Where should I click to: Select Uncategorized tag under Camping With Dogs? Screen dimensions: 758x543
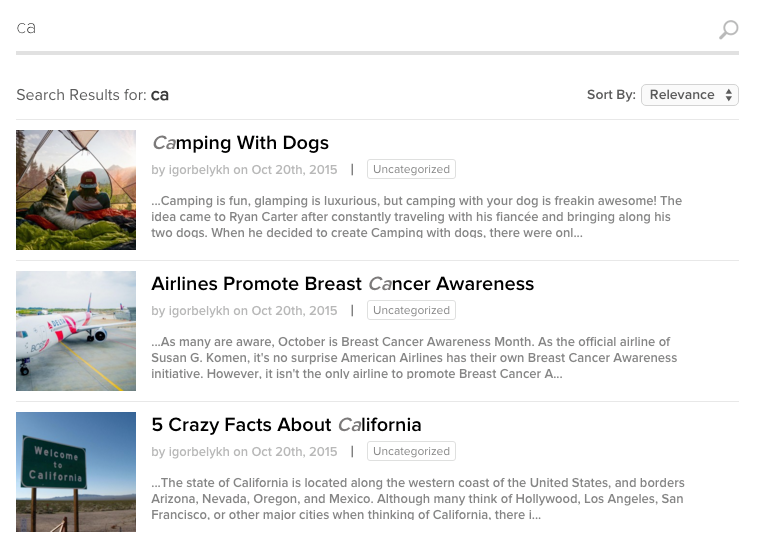[411, 169]
